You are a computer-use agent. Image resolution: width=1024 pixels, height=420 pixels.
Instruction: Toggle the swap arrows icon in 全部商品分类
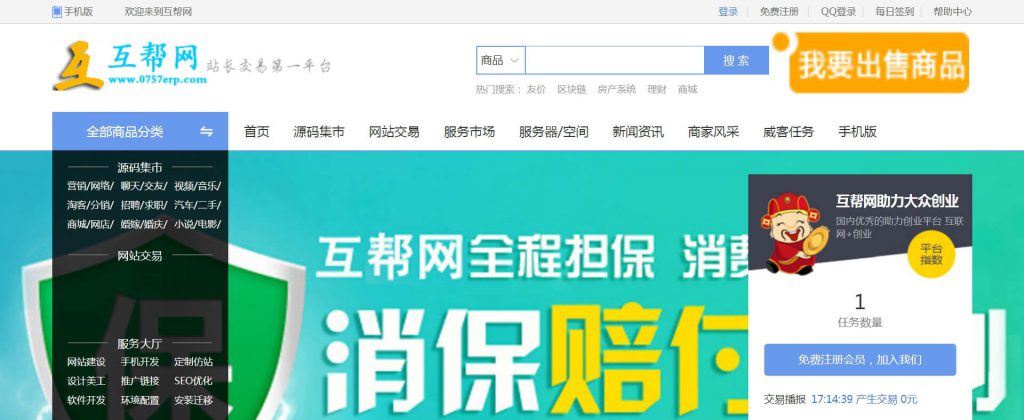[x=206, y=132]
